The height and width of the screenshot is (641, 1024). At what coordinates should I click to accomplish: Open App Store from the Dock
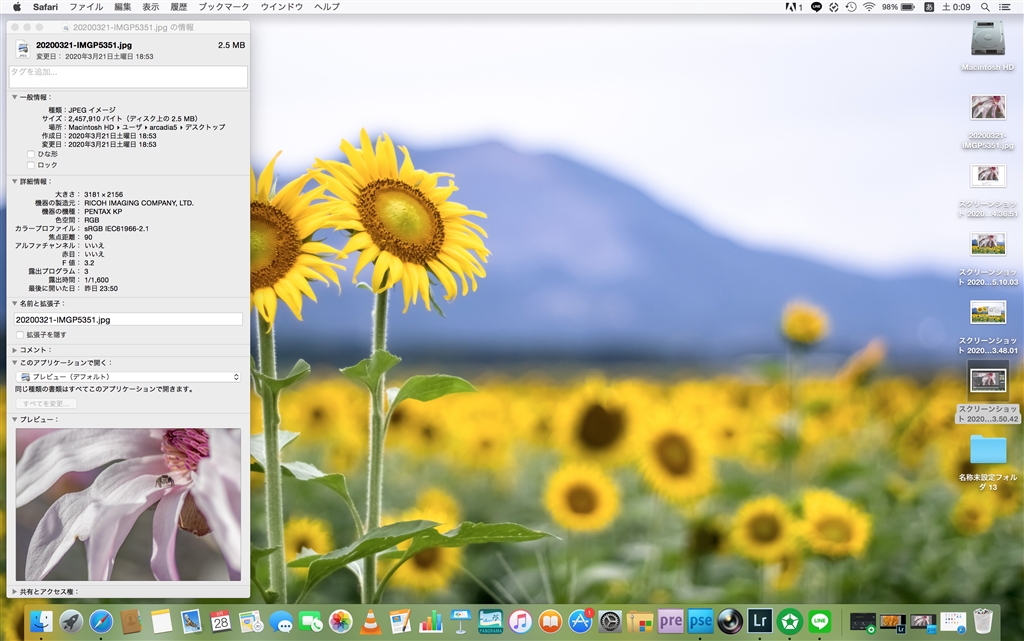(580, 621)
